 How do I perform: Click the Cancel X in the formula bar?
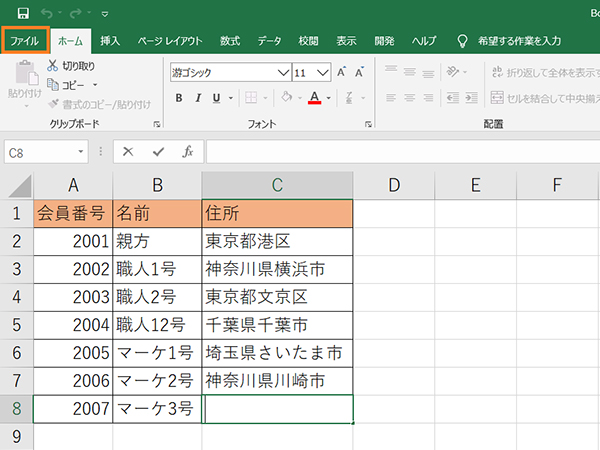pyautogui.click(x=128, y=152)
